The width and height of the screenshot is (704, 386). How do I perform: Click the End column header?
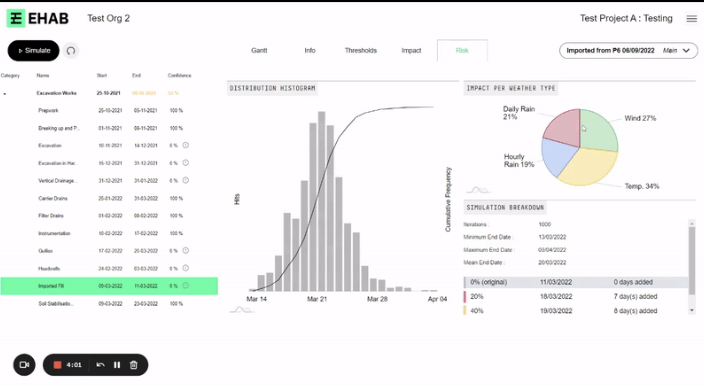click(x=136, y=75)
